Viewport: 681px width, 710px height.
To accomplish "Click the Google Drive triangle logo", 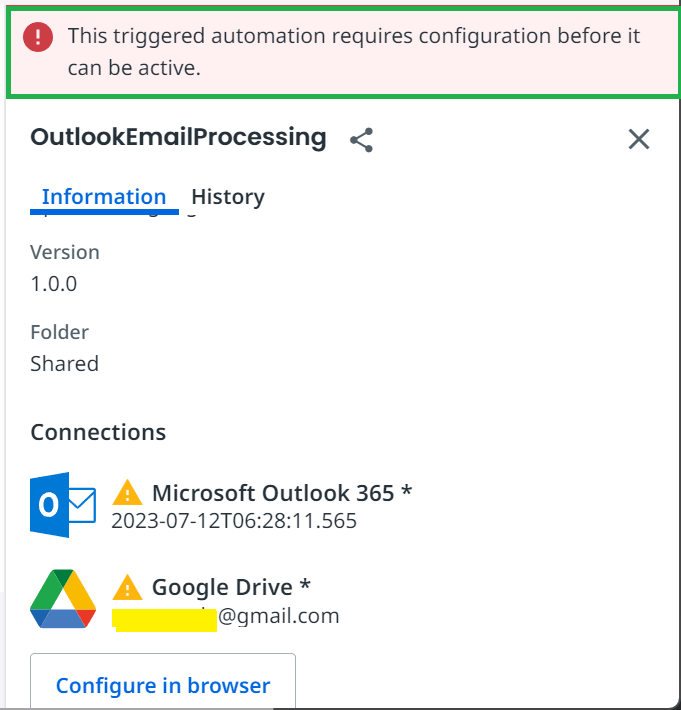I will (63, 599).
